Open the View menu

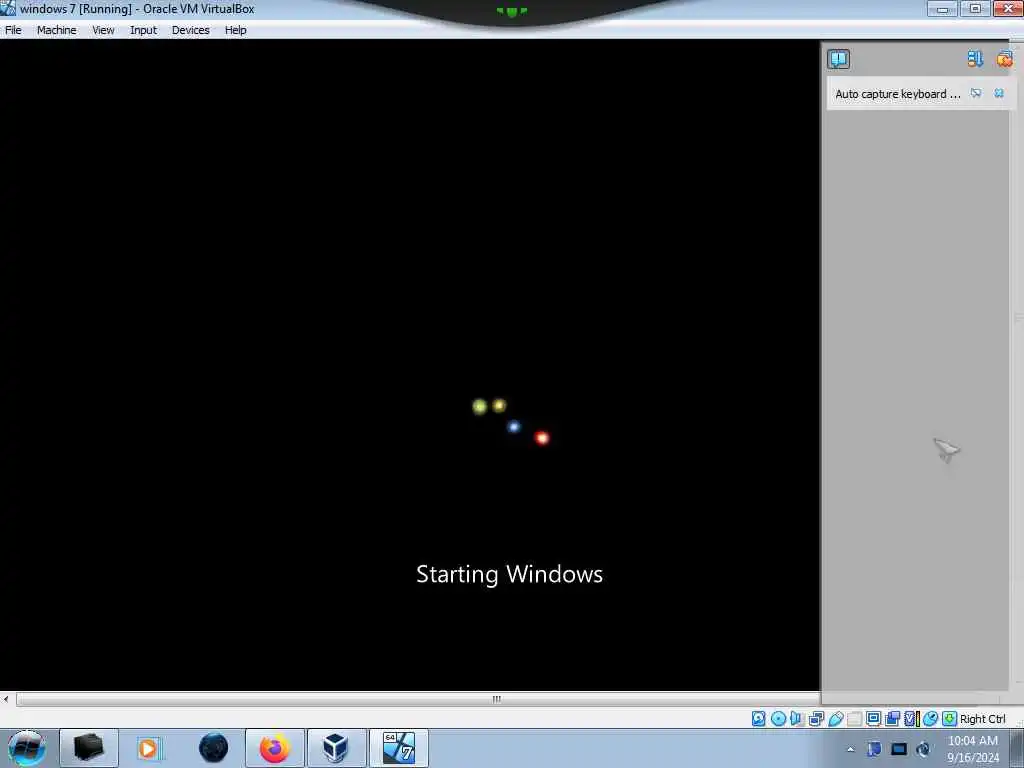pos(103,30)
